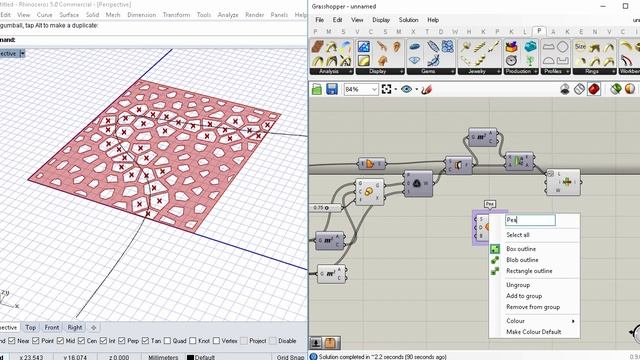
Task: Select the red shaded preview mode icon
Action: 594,89
